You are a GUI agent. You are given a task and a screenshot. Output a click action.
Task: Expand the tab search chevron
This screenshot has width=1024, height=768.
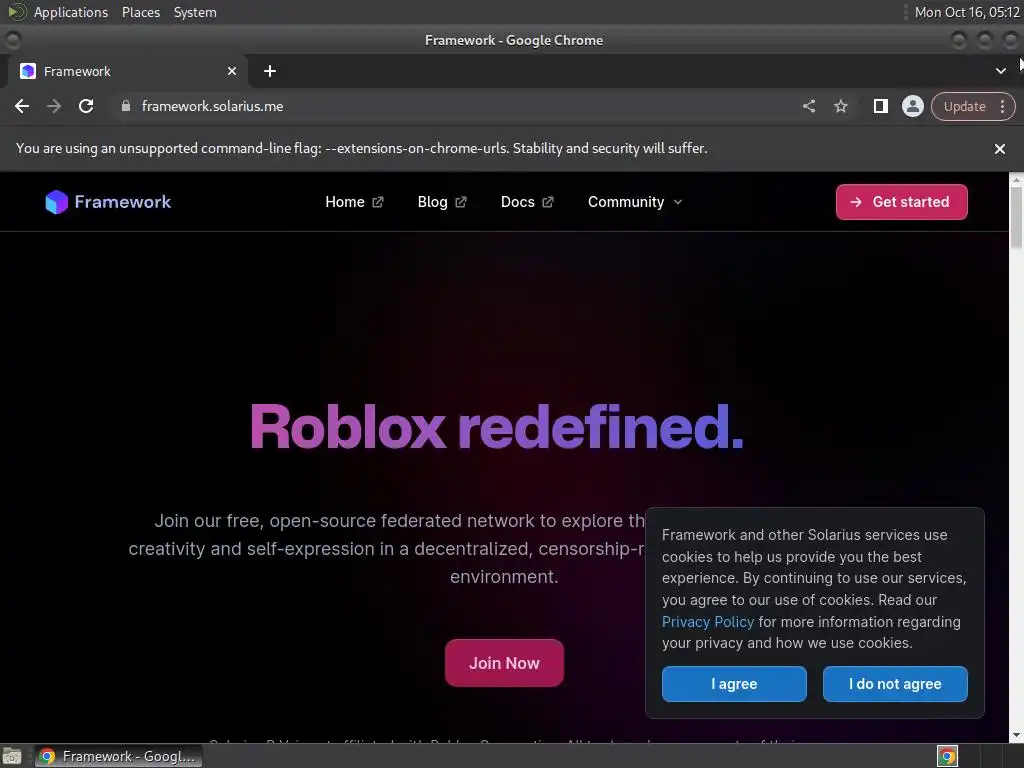1000,71
